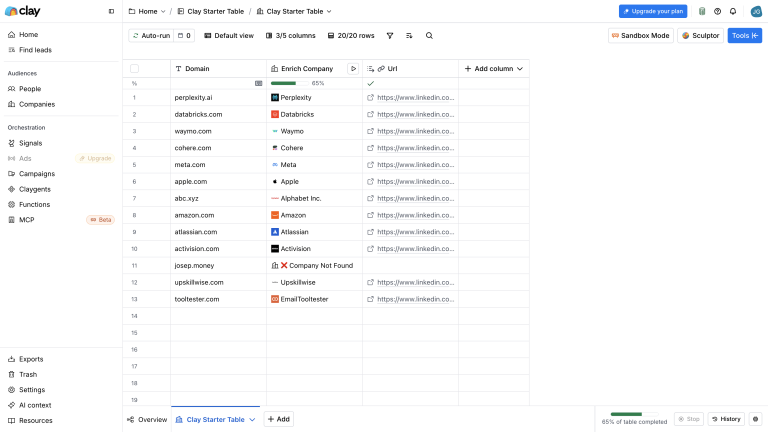Viewport: 768px width, 432px height.
Task: Open People audiences
Action: coord(24,89)
